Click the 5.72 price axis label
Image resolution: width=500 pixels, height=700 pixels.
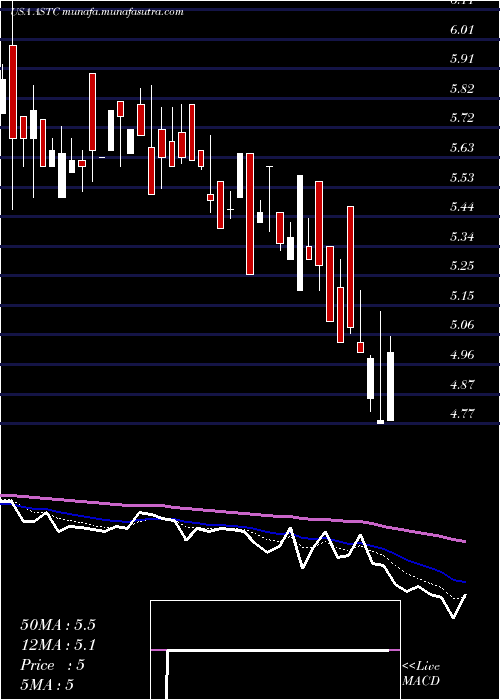click(x=462, y=118)
